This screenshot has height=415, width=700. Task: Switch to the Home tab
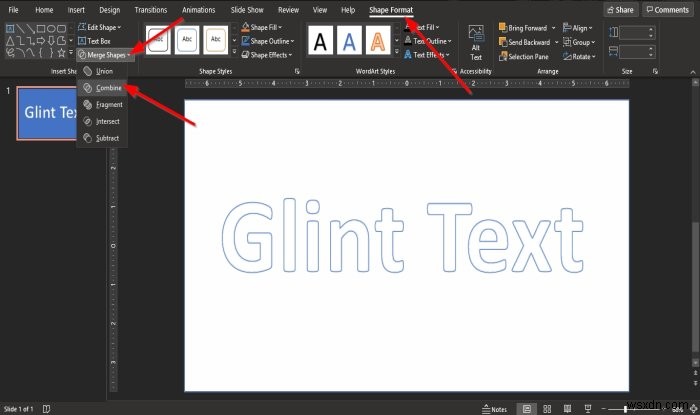tap(44, 10)
